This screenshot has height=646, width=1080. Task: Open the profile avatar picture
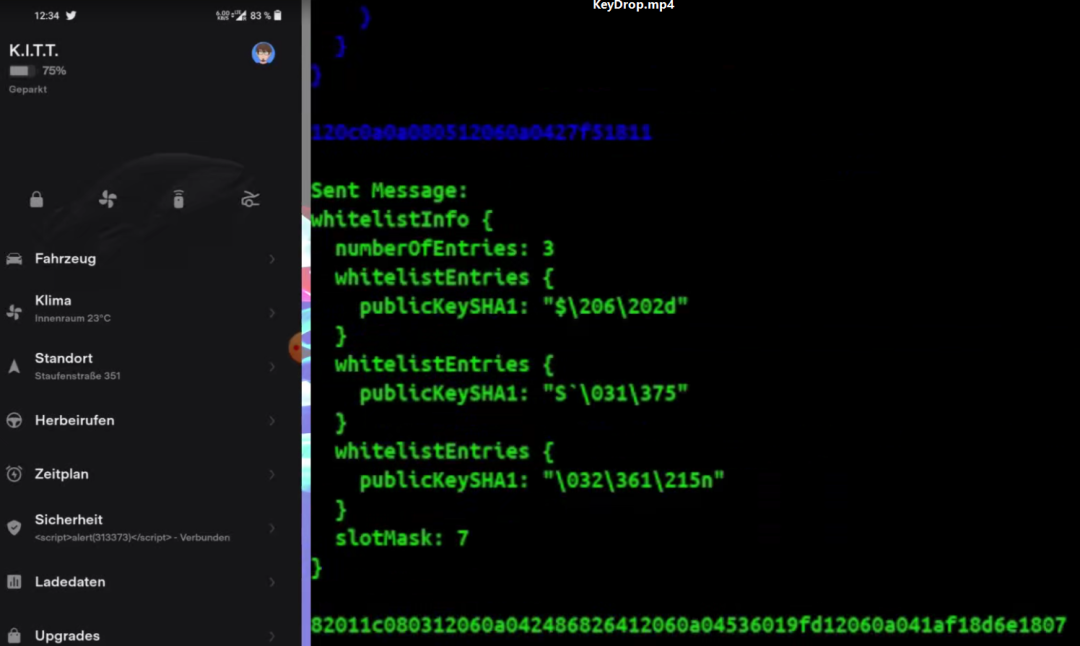(263, 53)
